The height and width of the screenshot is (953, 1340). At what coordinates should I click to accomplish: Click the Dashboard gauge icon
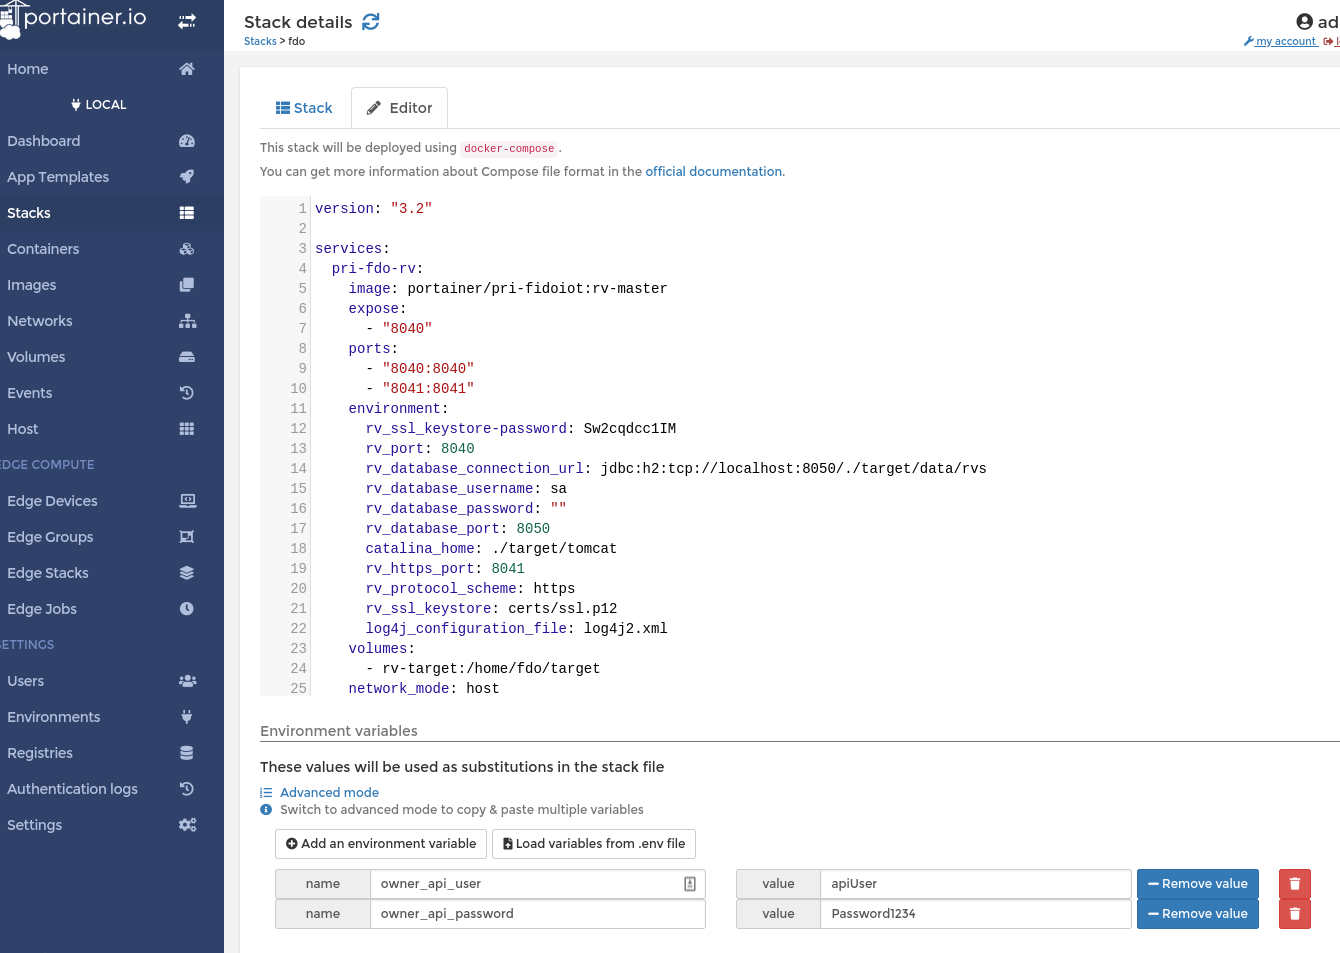click(x=187, y=141)
